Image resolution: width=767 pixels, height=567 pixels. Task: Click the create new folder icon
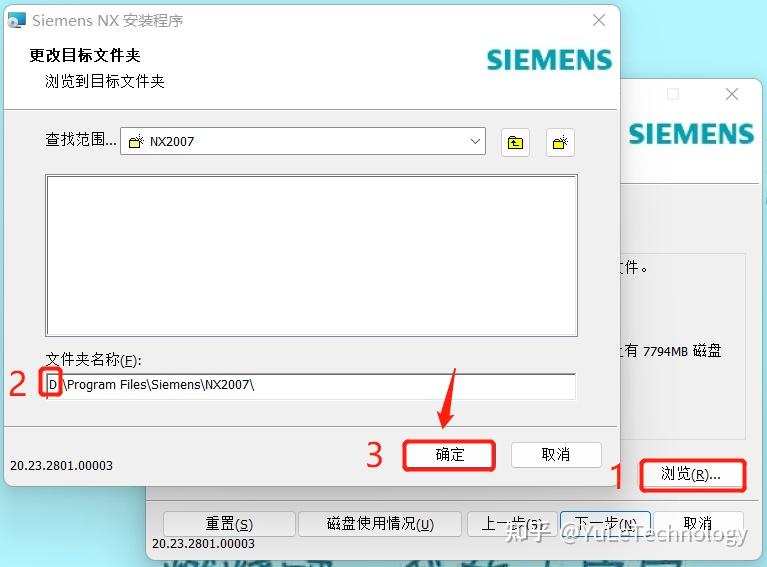pyautogui.click(x=560, y=142)
